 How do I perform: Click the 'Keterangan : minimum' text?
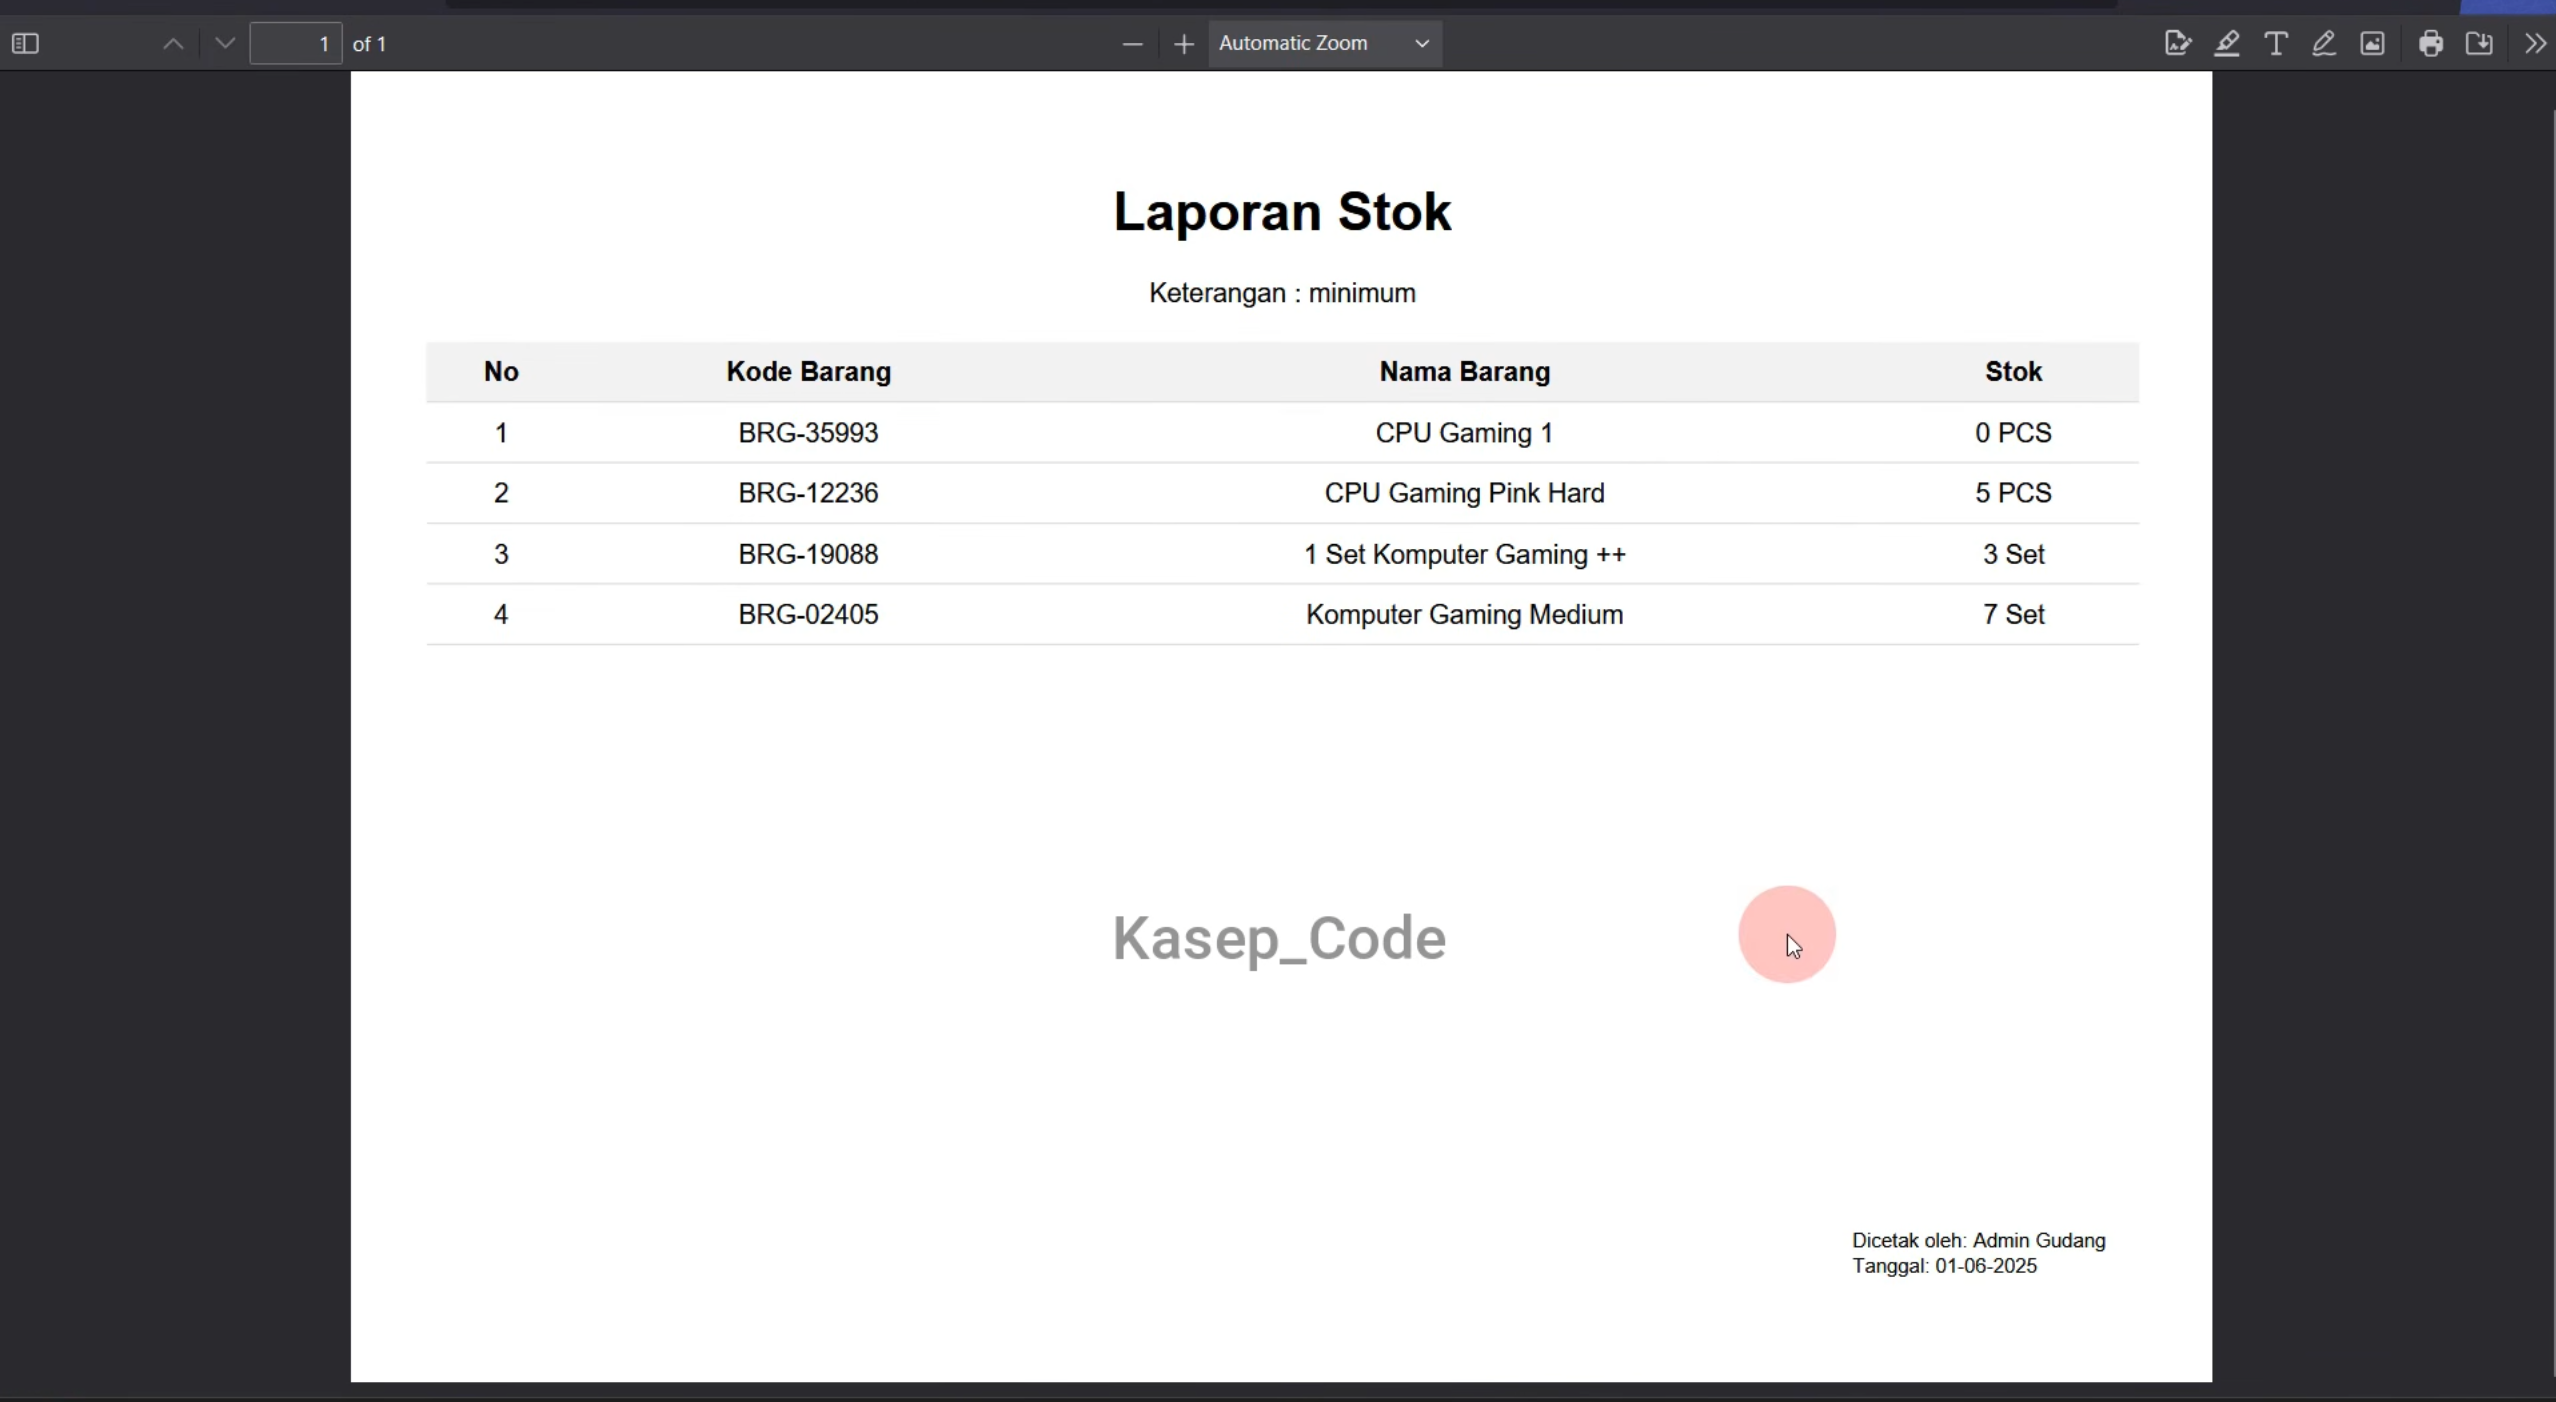coord(1282,293)
